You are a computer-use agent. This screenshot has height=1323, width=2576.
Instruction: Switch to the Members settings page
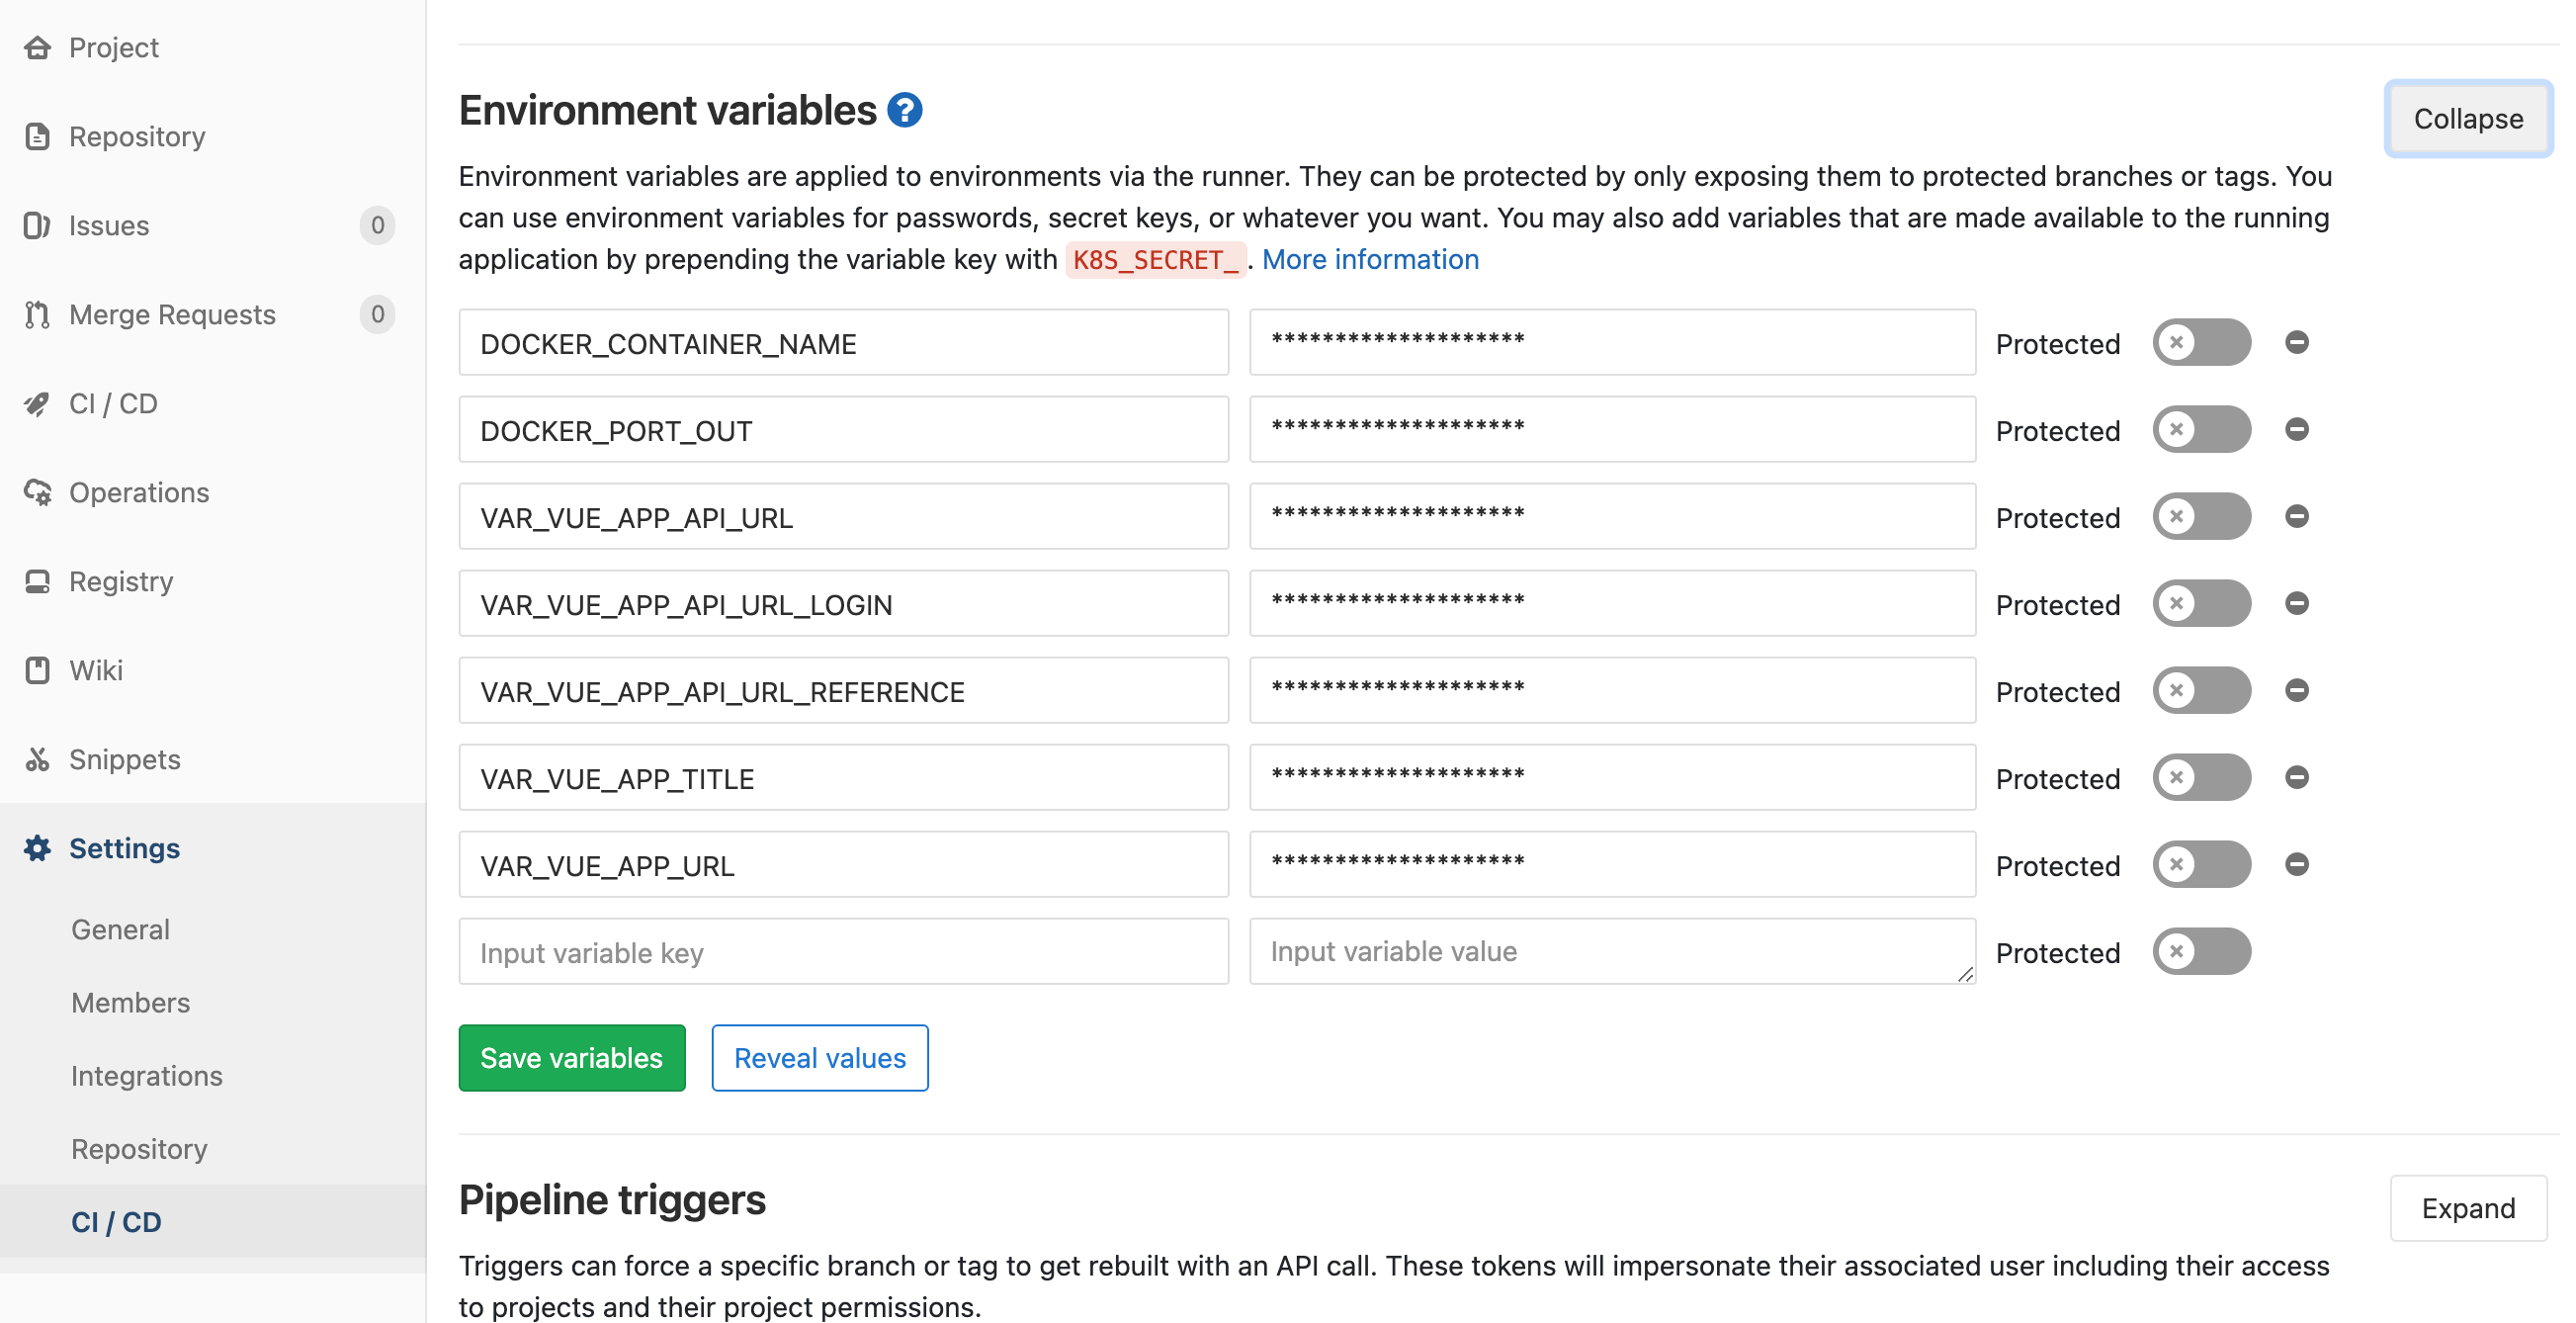point(130,1002)
